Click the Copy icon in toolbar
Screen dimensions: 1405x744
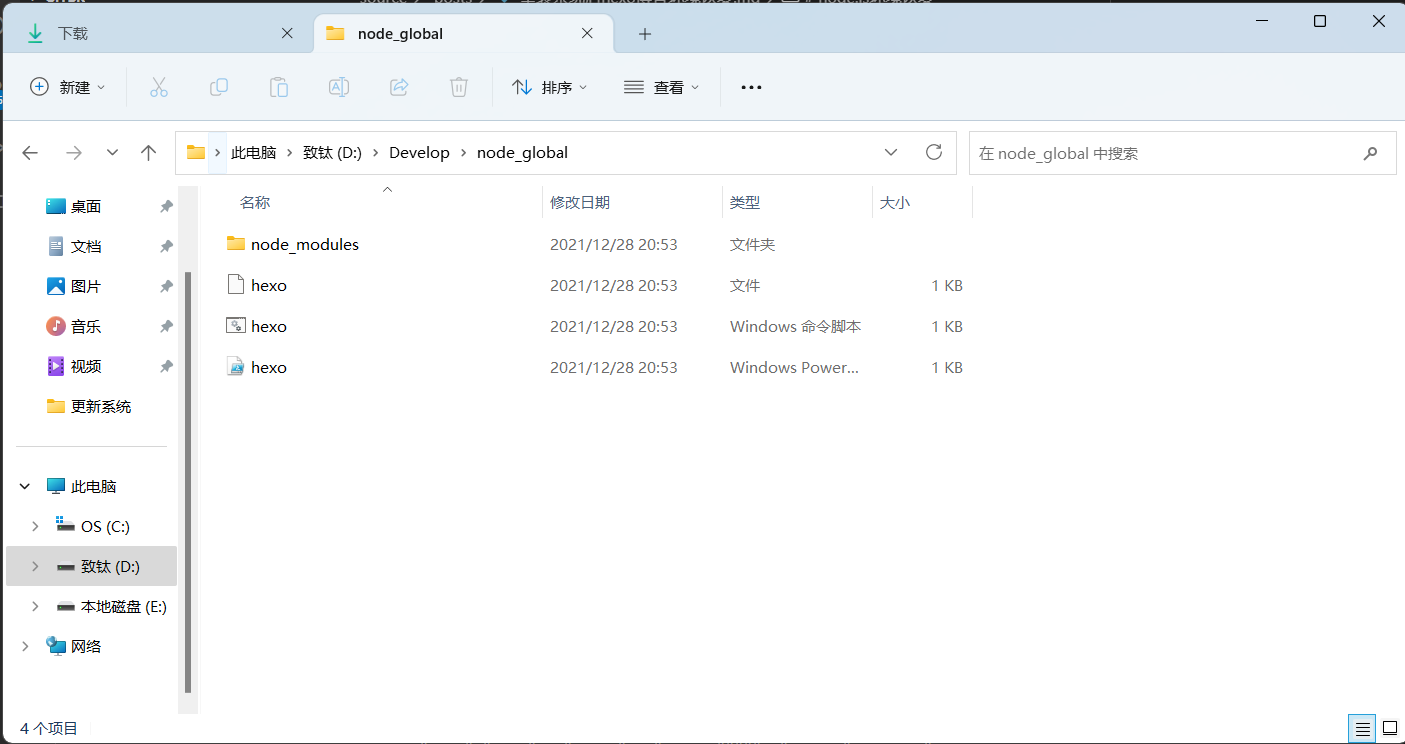coord(219,87)
